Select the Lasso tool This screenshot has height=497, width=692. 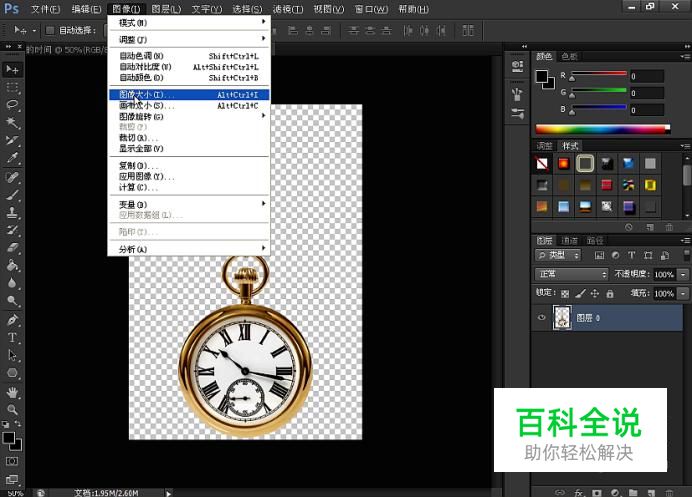[x=12, y=105]
